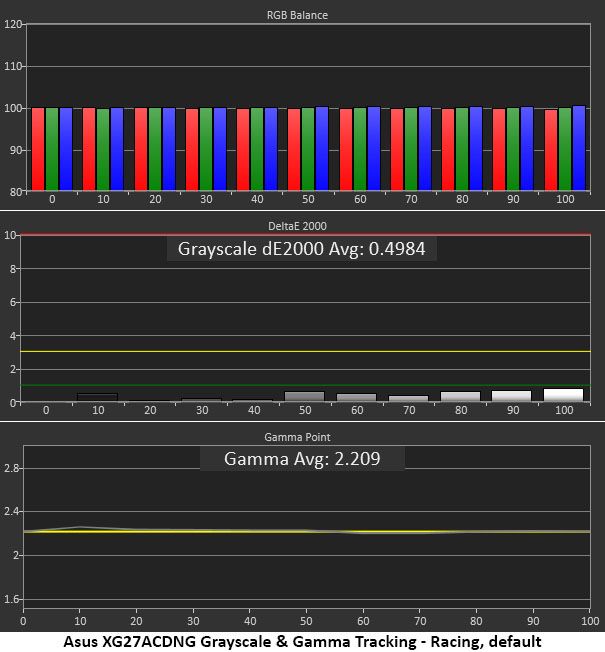Click the DeltaE bar at 80
The width and height of the screenshot is (605, 652).
click(460, 397)
